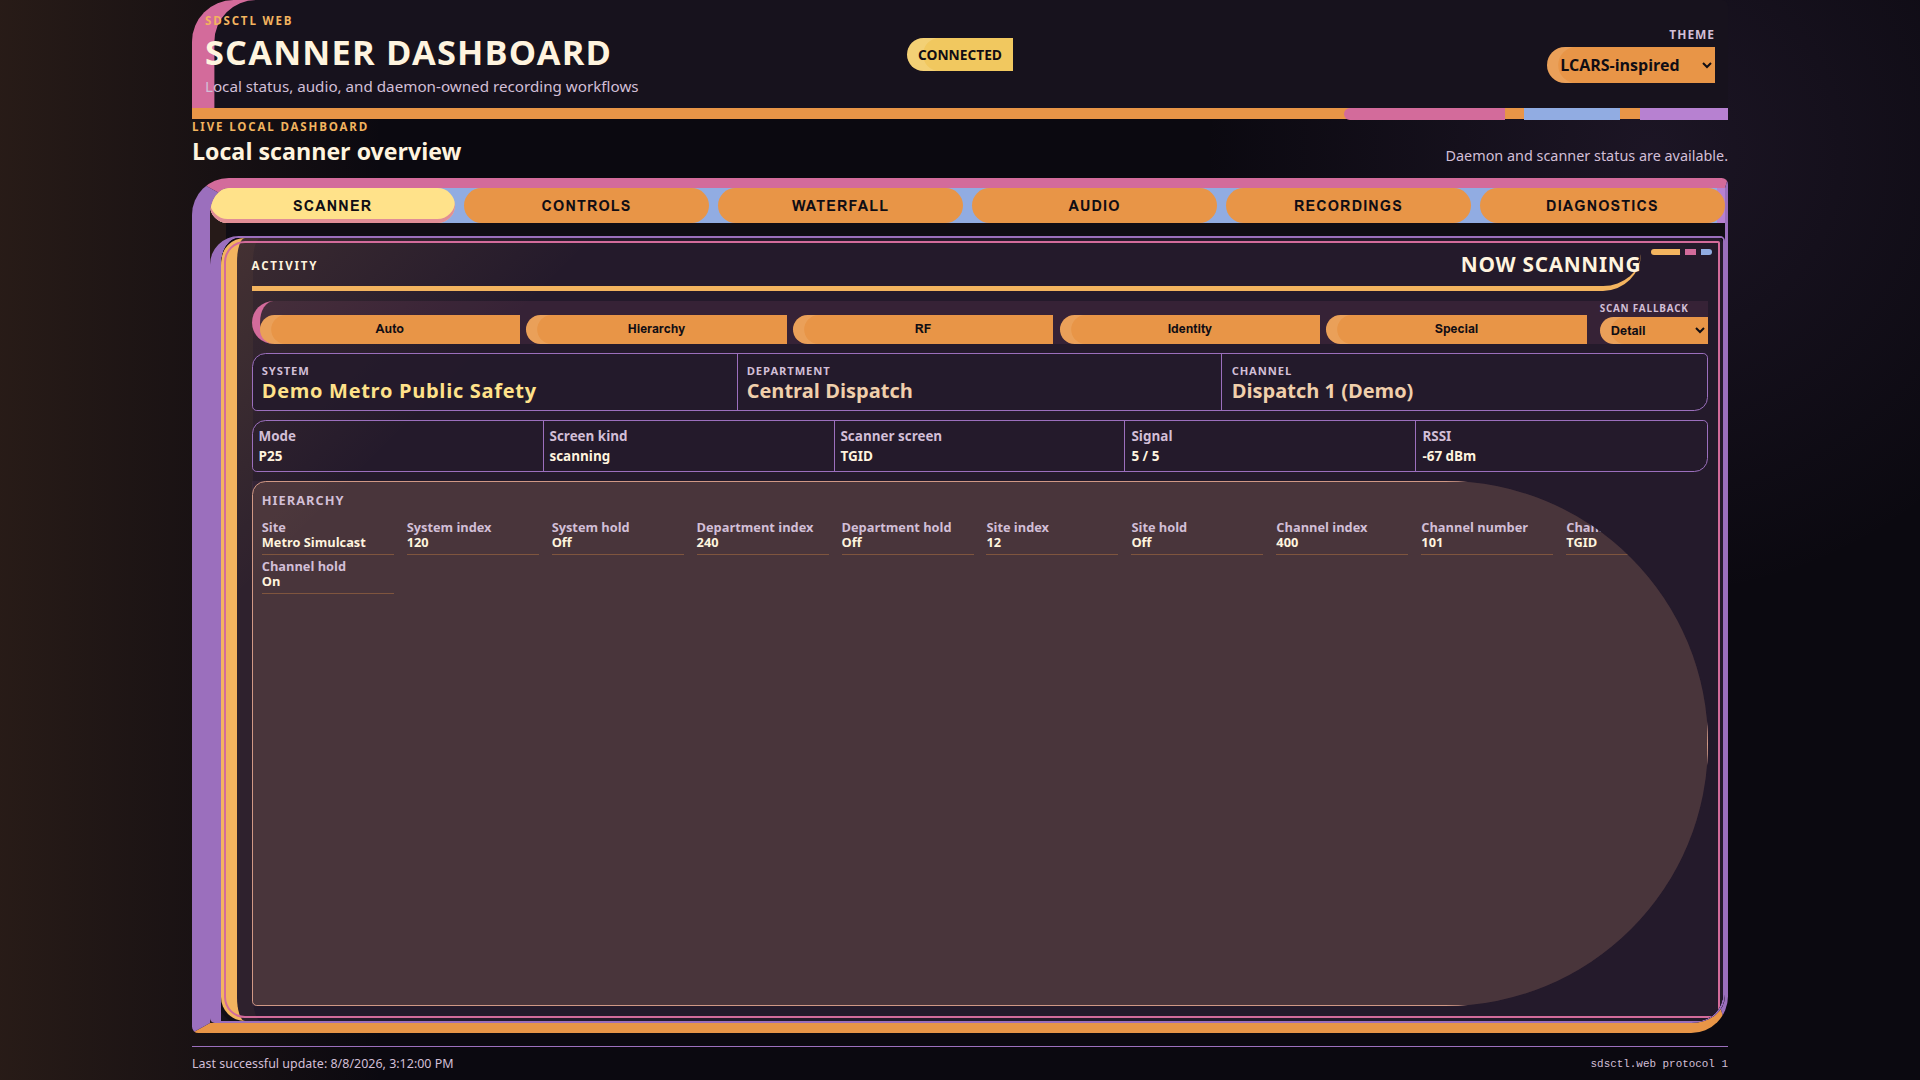Click the channel value Dispatch 1 (Demo)
Screen dimensions: 1920x1080
[x=1323, y=391]
